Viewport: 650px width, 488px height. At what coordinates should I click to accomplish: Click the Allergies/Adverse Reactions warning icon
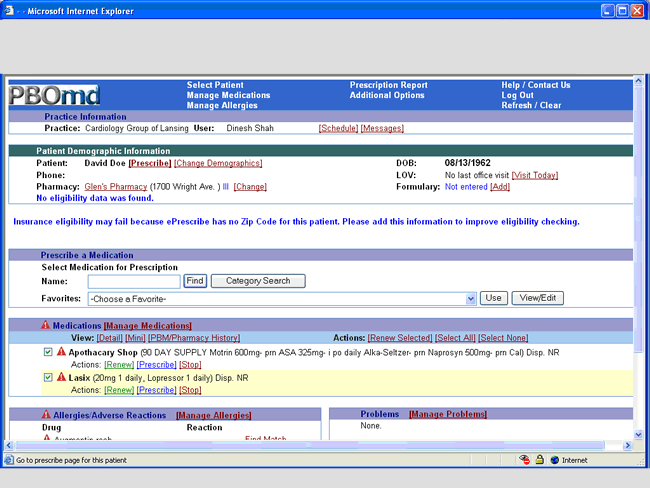pyautogui.click(x=45, y=415)
